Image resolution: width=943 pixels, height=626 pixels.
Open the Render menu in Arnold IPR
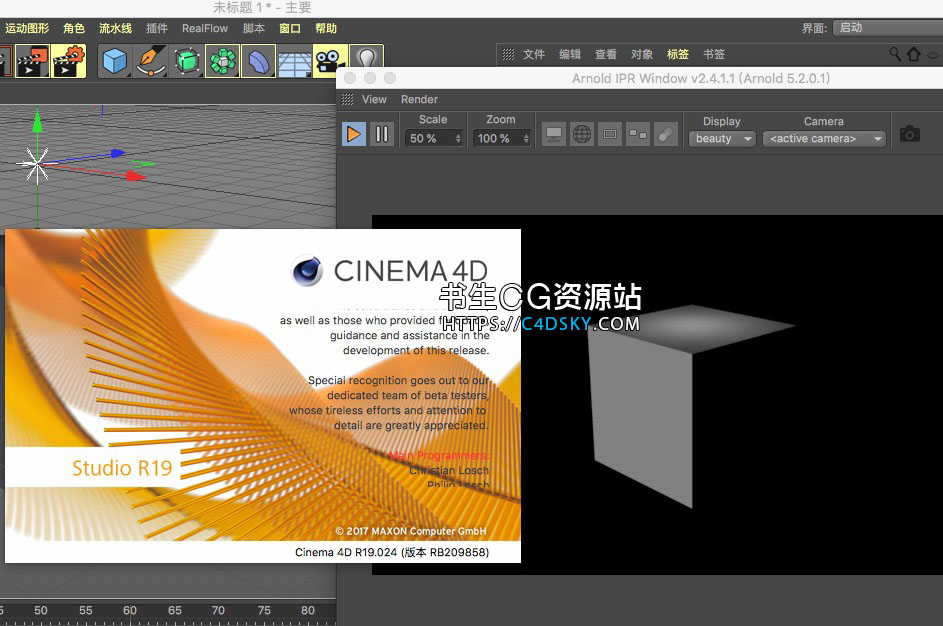pos(419,99)
